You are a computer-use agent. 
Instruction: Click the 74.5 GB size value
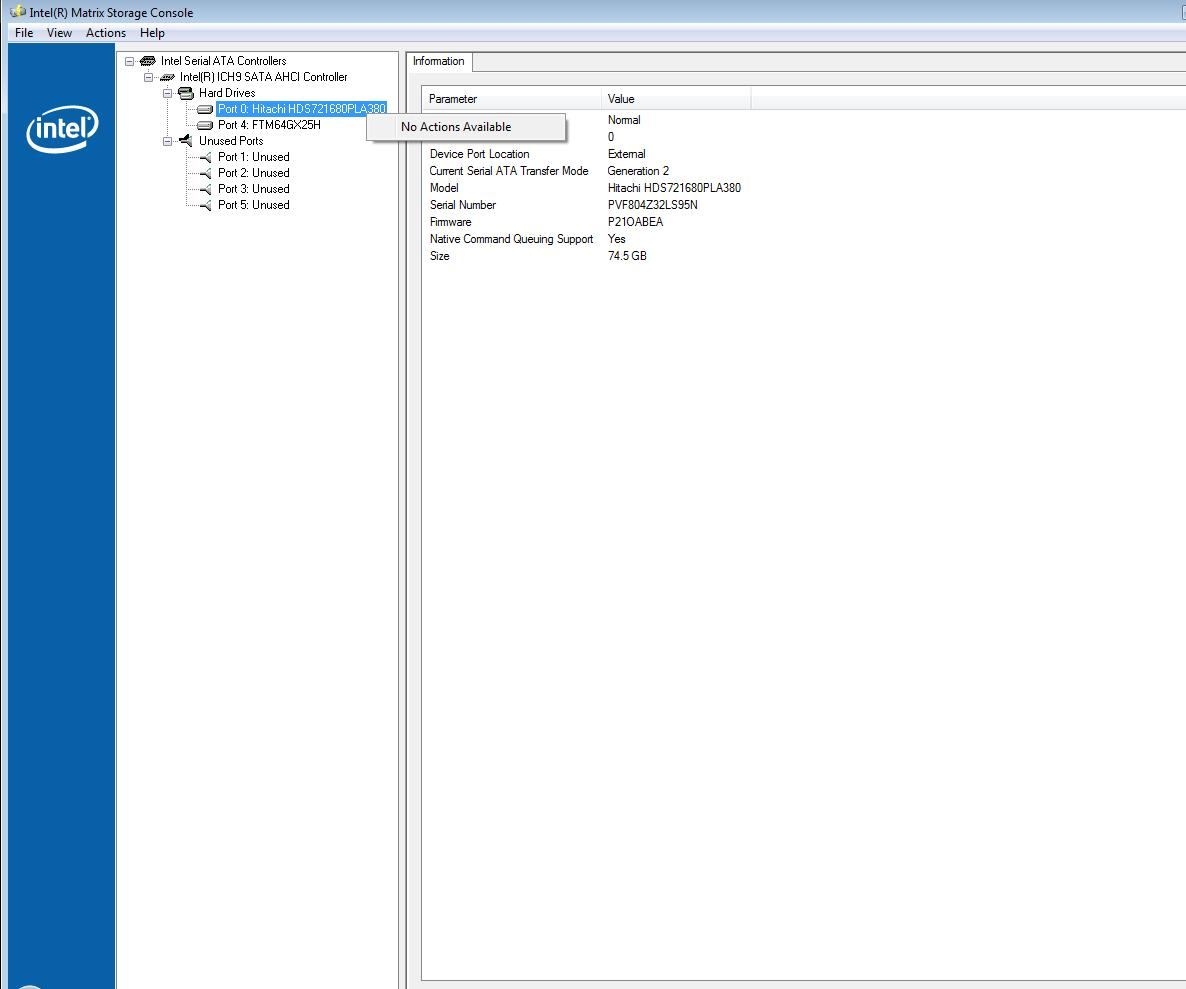click(x=627, y=256)
